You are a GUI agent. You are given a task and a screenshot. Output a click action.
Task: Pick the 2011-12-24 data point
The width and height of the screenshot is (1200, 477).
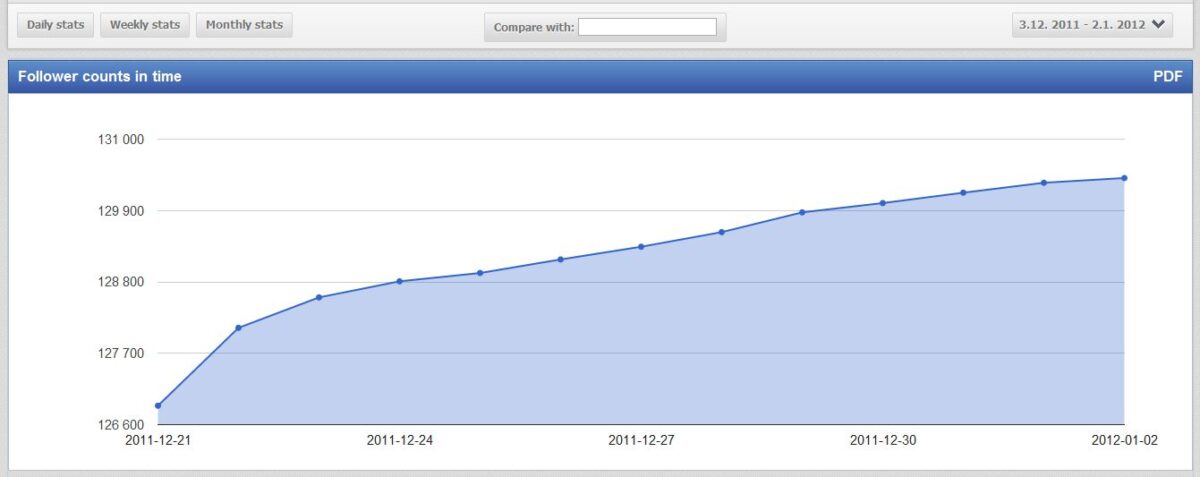[x=399, y=281]
